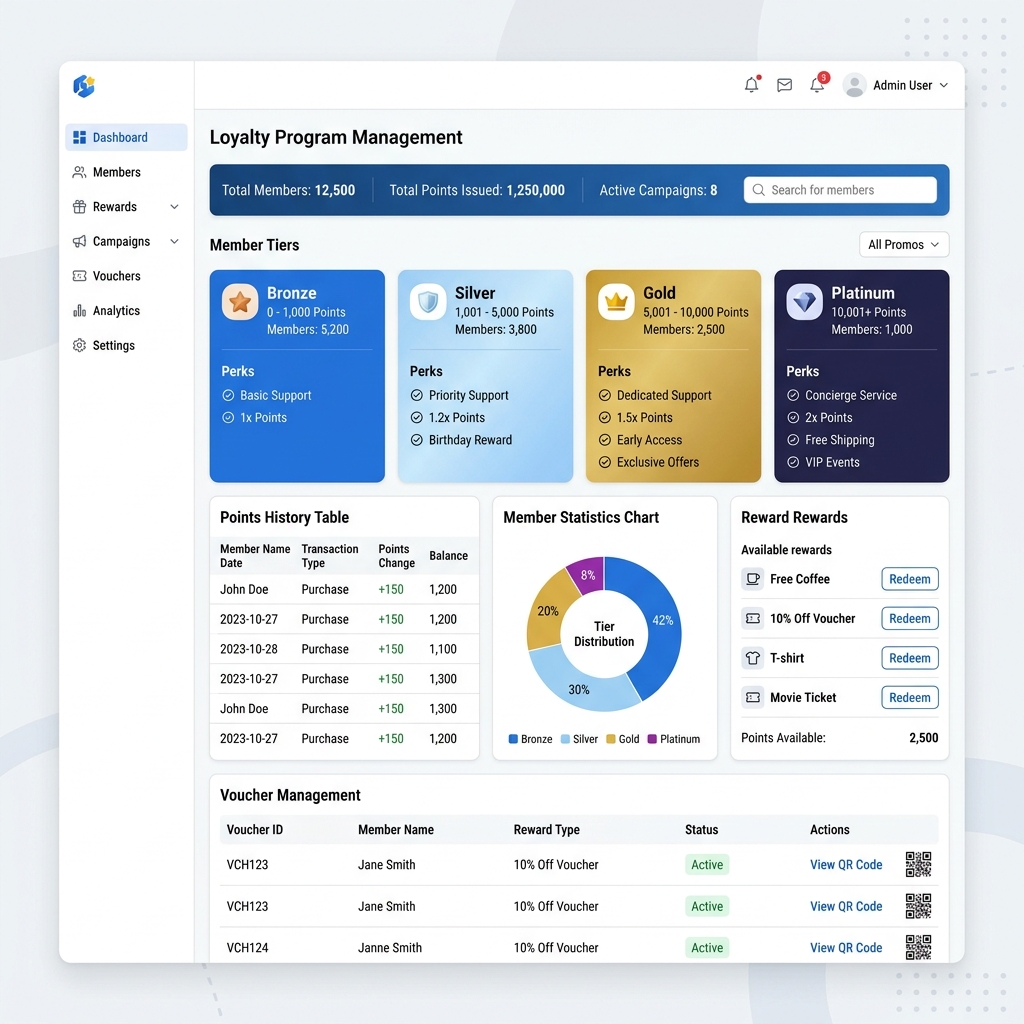Viewport: 1024px width, 1024px height.
Task: Click the Total Members: 12,500 stat
Action: pos(288,190)
